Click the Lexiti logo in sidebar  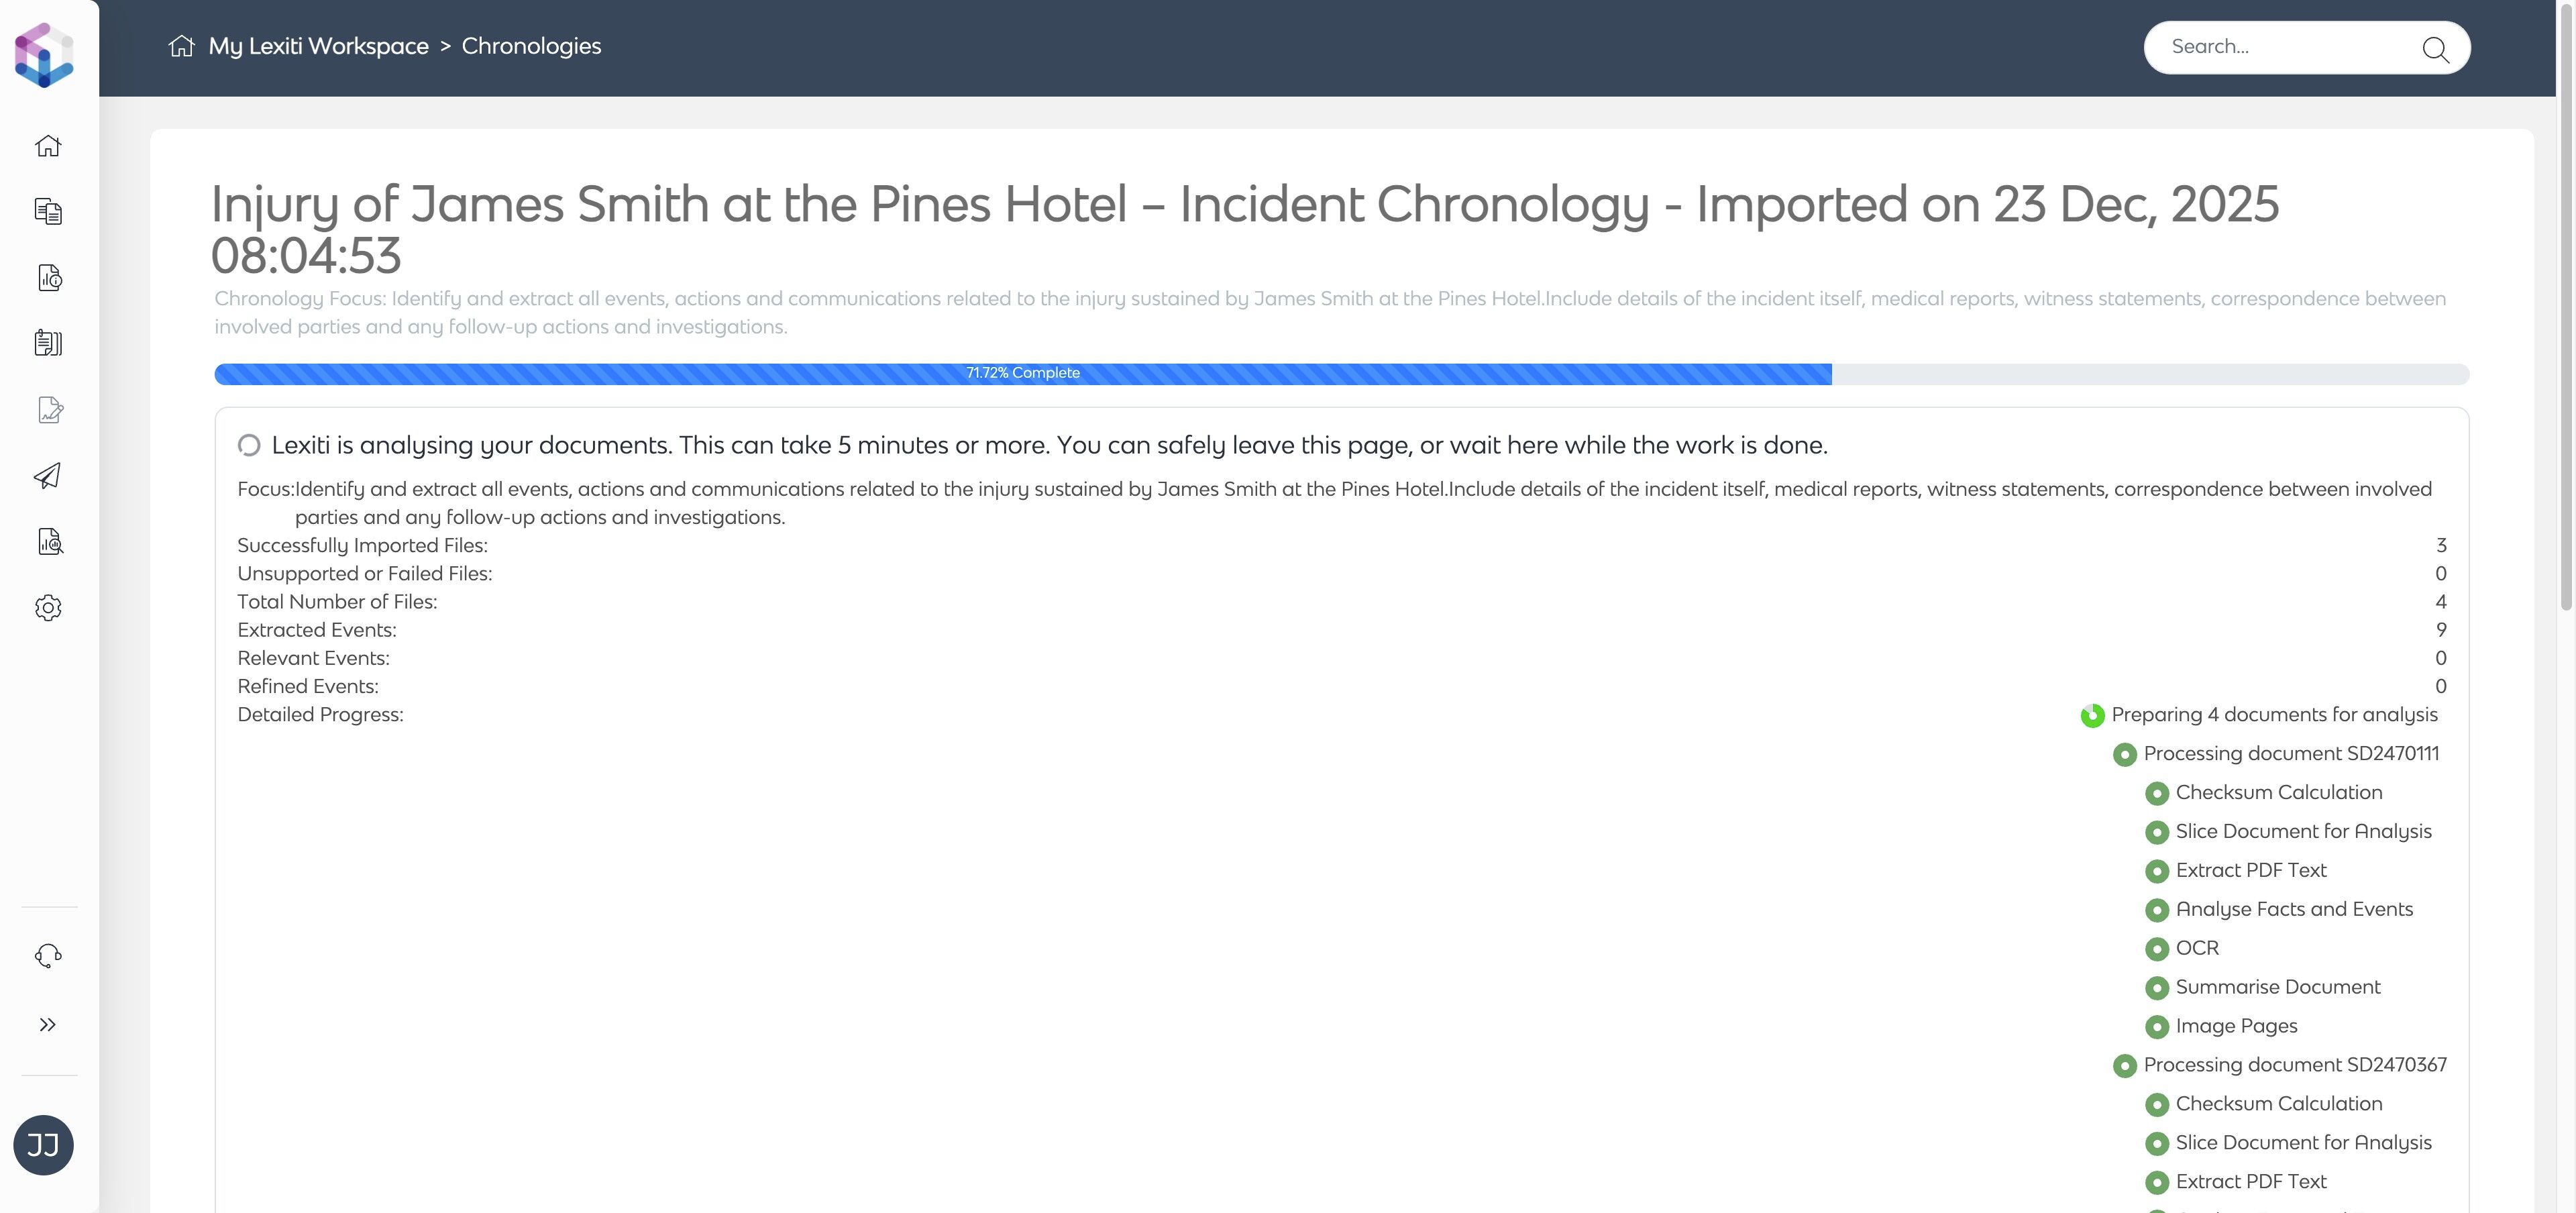[x=44, y=55]
